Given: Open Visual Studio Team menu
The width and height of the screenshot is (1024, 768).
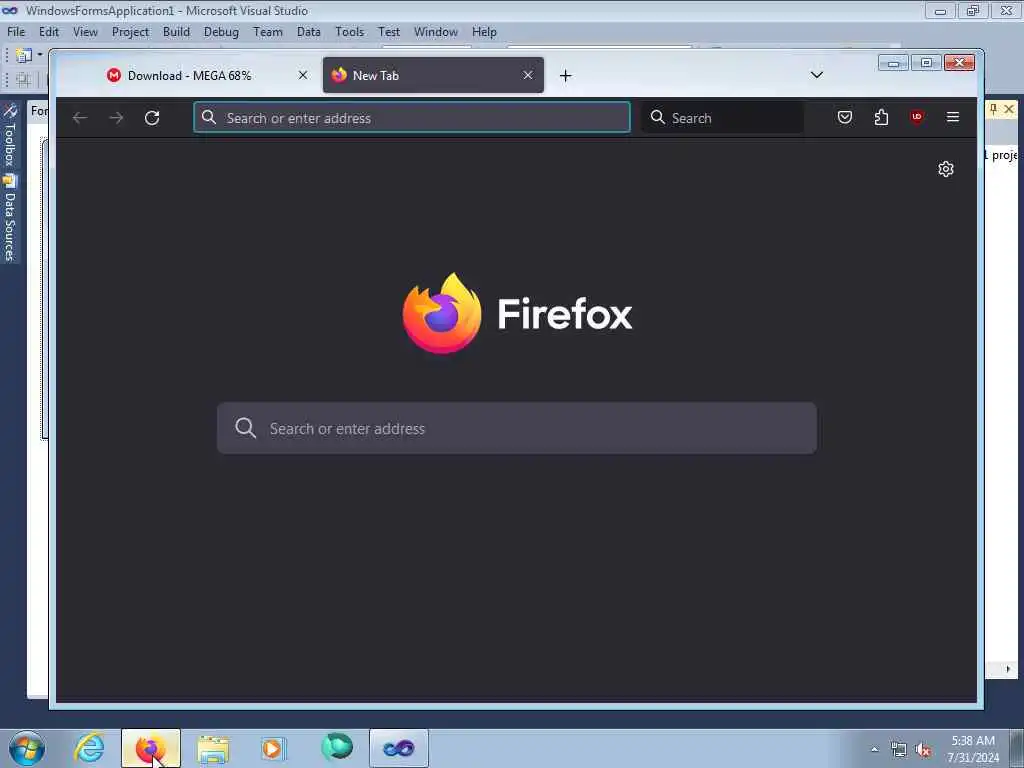Looking at the screenshot, I should click(268, 32).
